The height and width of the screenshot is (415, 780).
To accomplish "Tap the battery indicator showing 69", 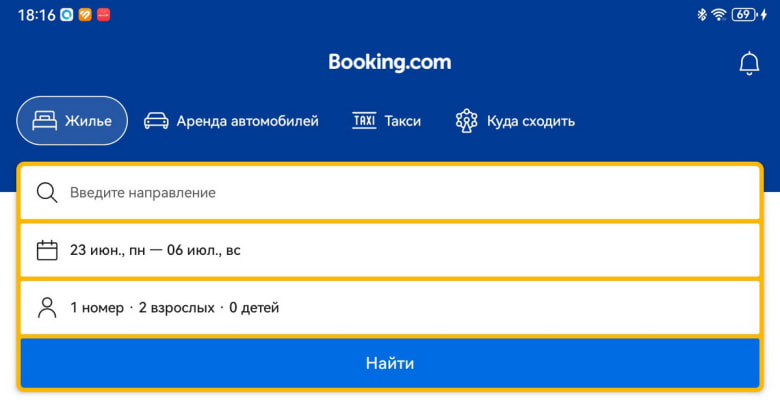I will [746, 15].
